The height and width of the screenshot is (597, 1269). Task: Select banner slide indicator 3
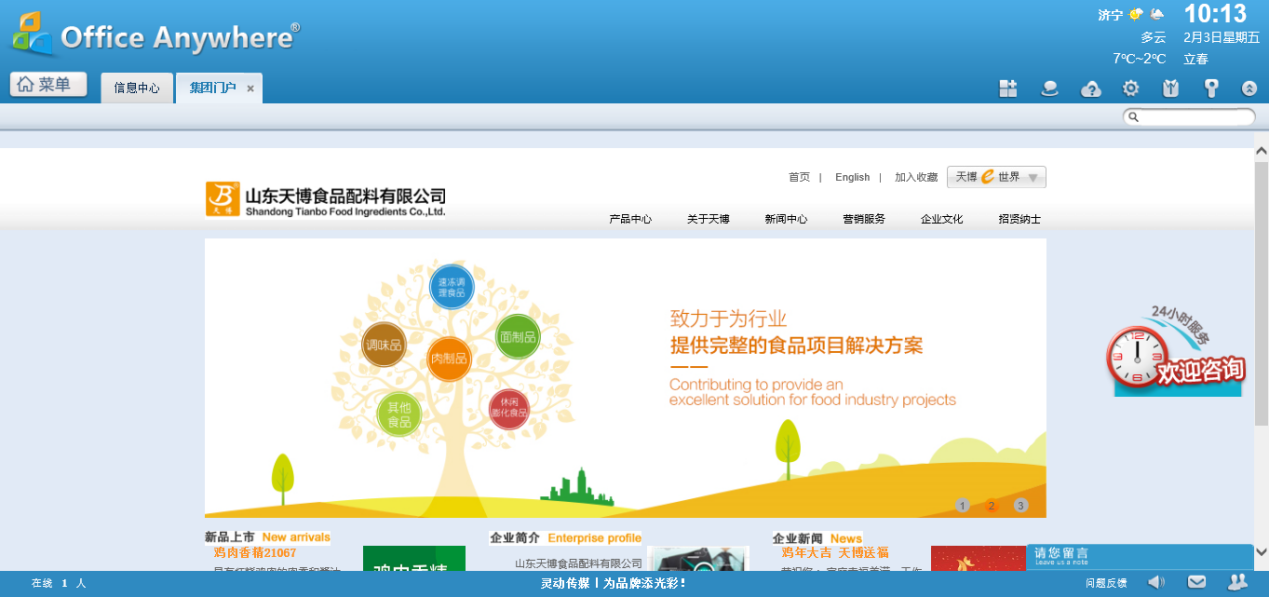[1020, 505]
